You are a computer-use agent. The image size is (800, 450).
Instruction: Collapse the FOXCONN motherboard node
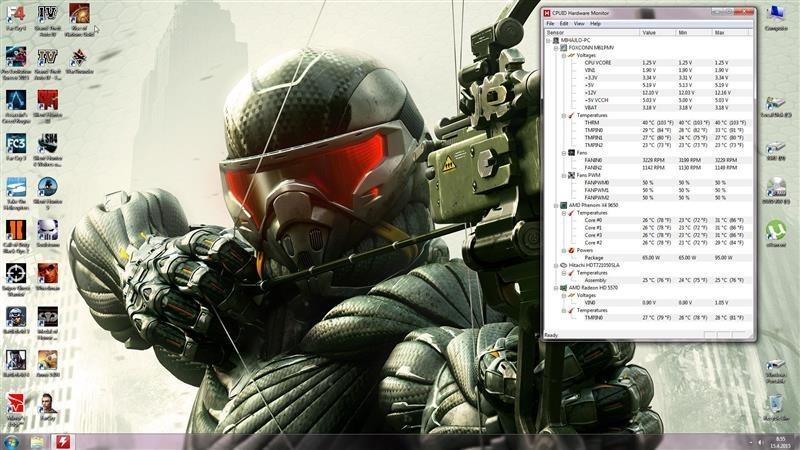556,47
